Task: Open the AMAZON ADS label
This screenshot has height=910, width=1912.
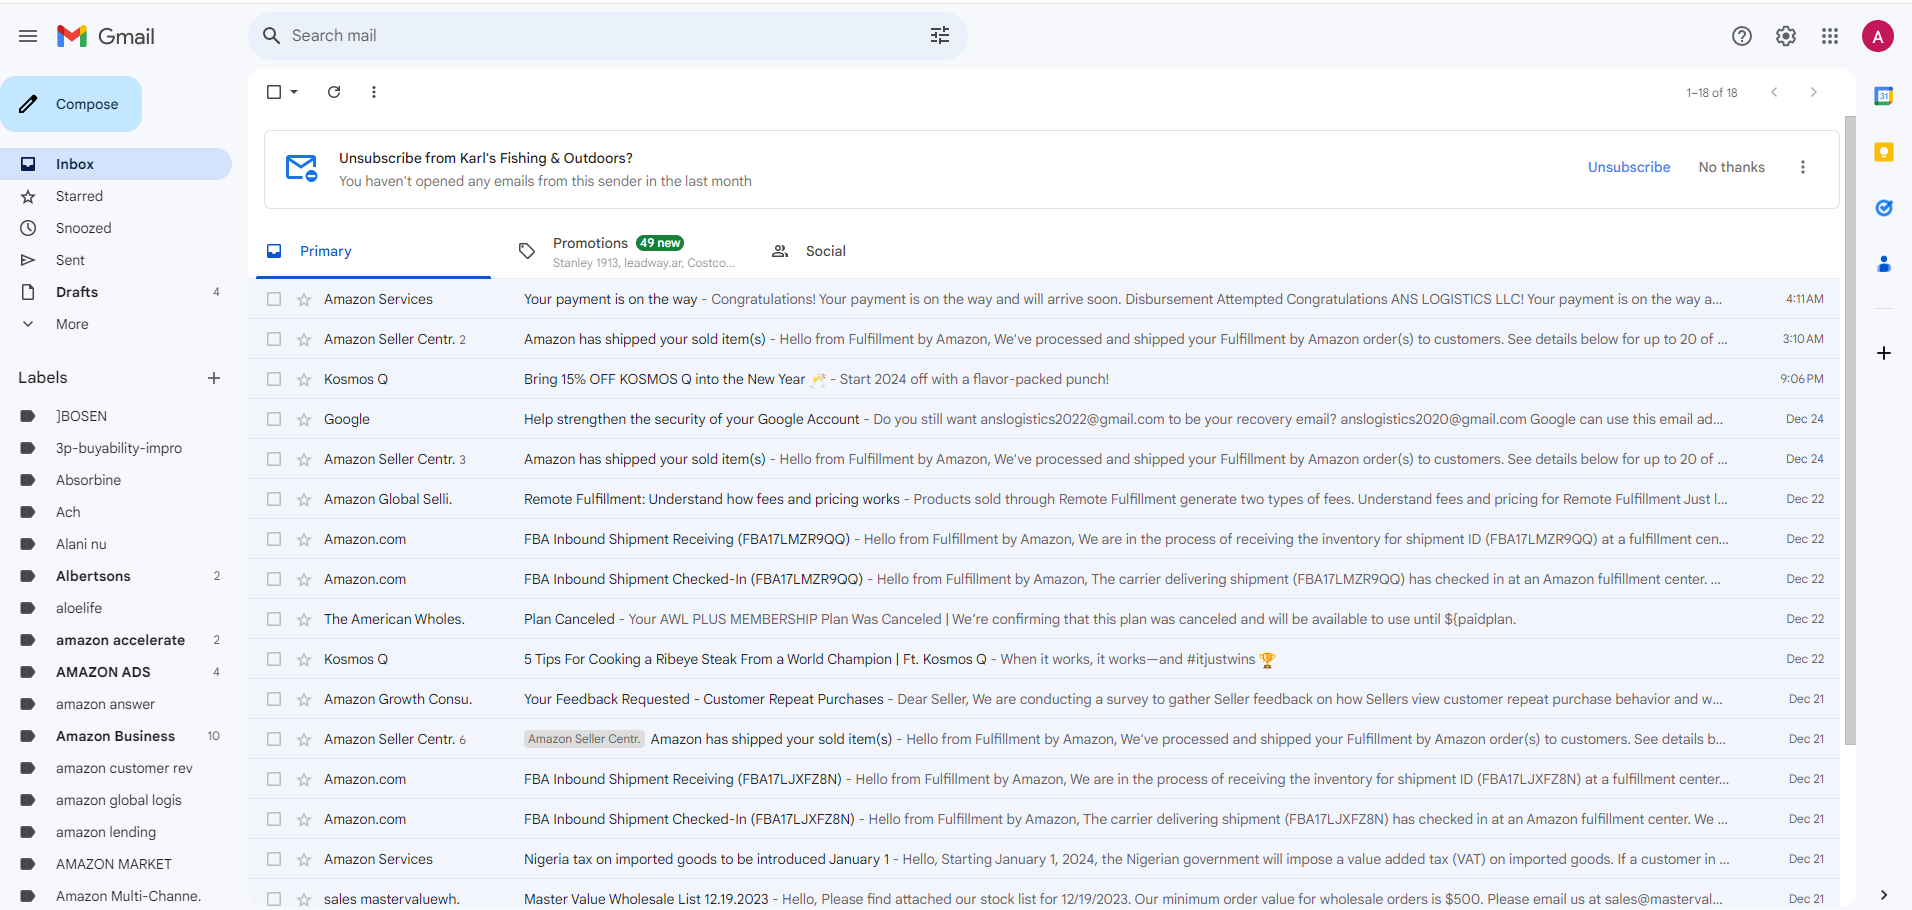Action: pyautogui.click(x=116, y=672)
